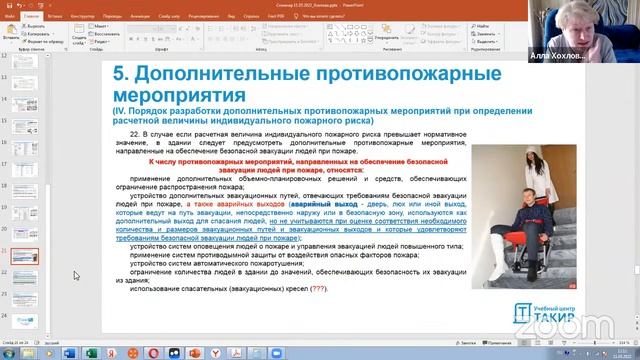The width and height of the screenshot is (640, 360).
Task: Click the Notes (Заметки) status bar button
Action: point(466,343)
